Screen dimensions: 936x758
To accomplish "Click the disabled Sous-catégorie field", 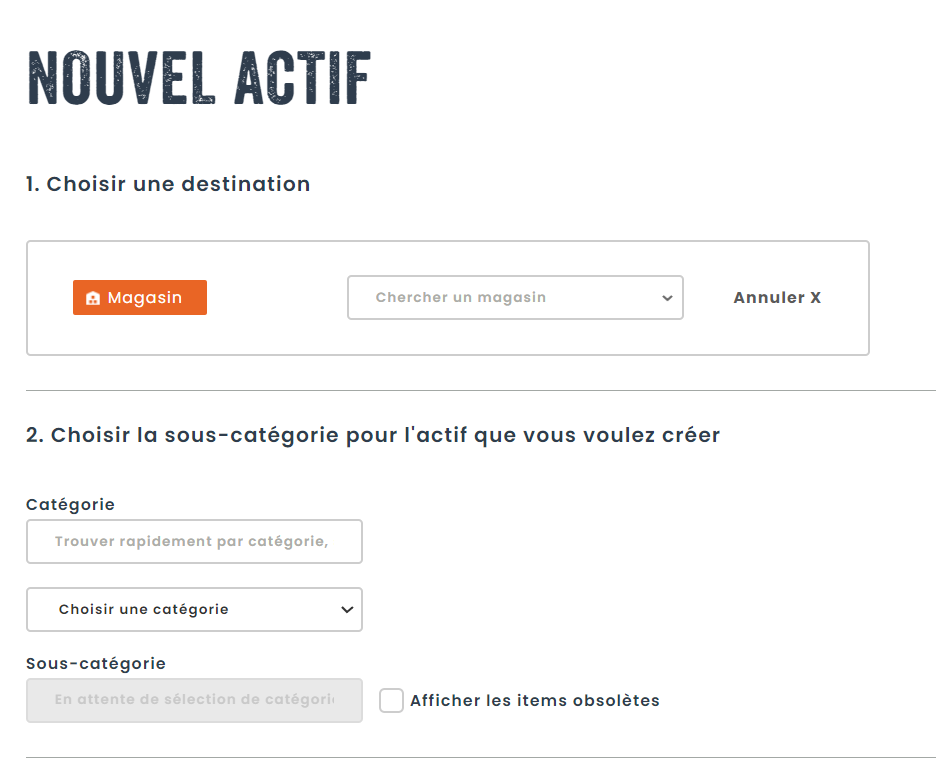I will [194, 700].
